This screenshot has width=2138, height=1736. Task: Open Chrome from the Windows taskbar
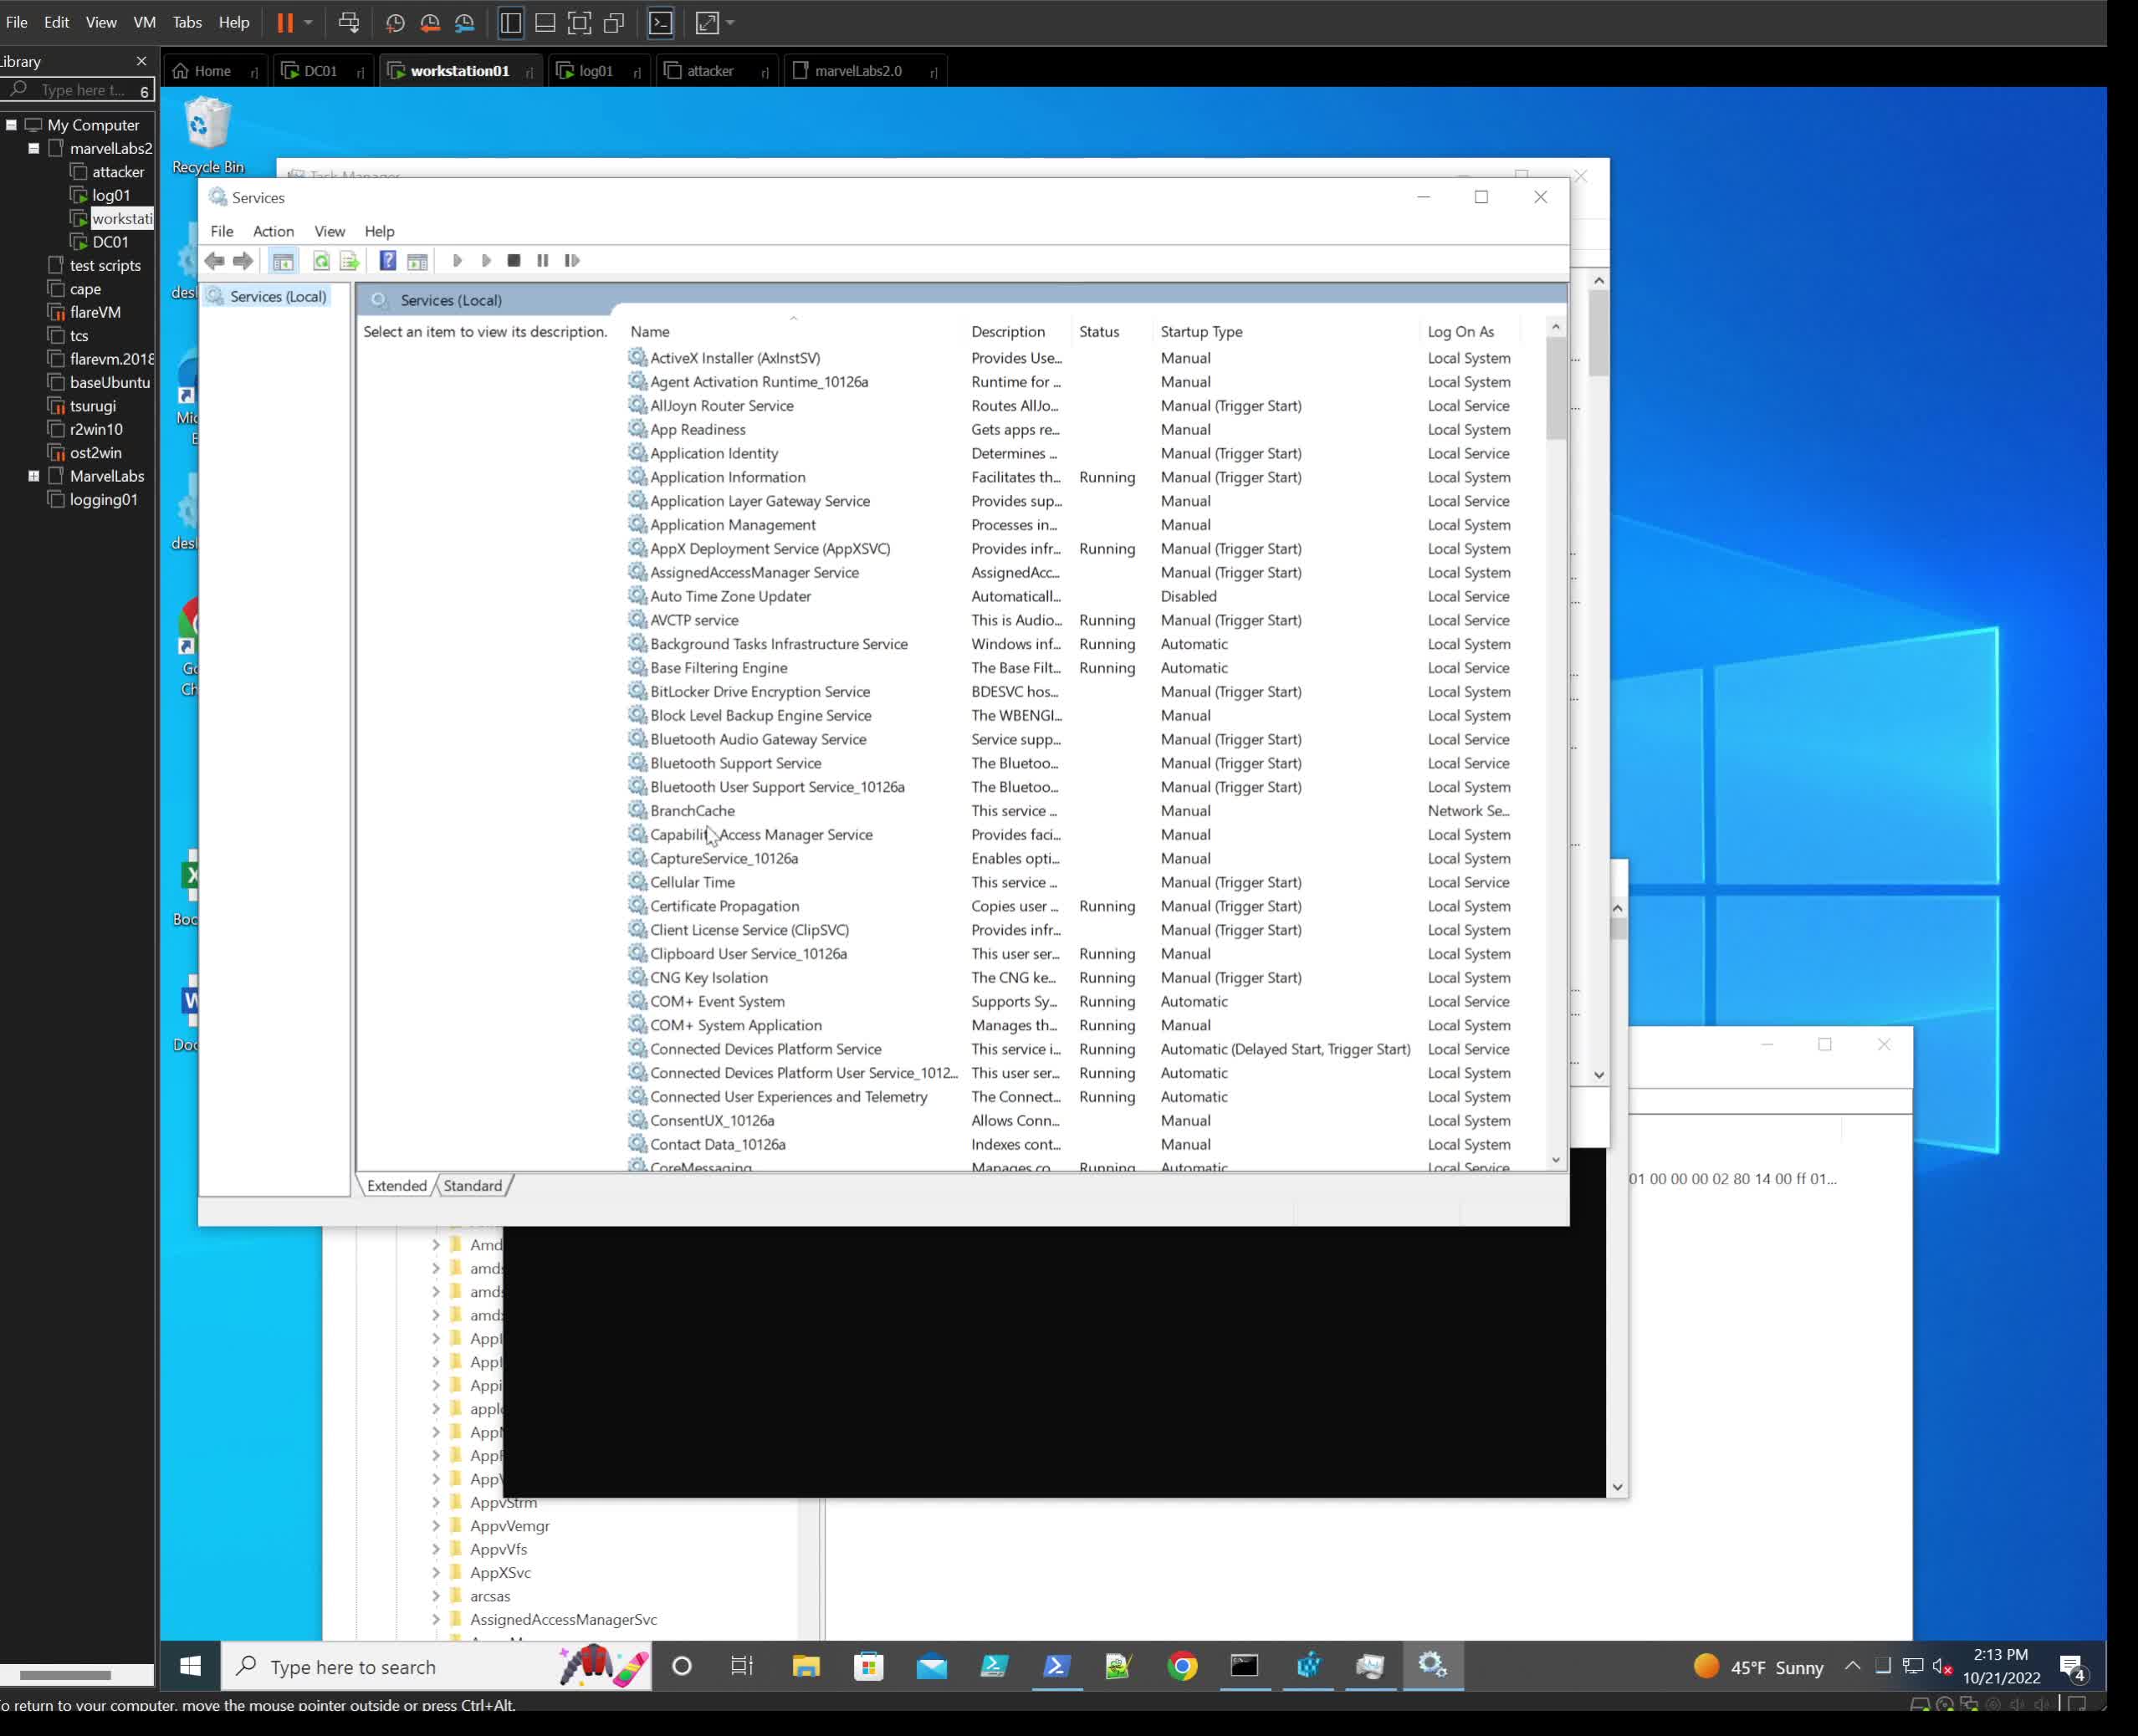tap(1182, 1667)
